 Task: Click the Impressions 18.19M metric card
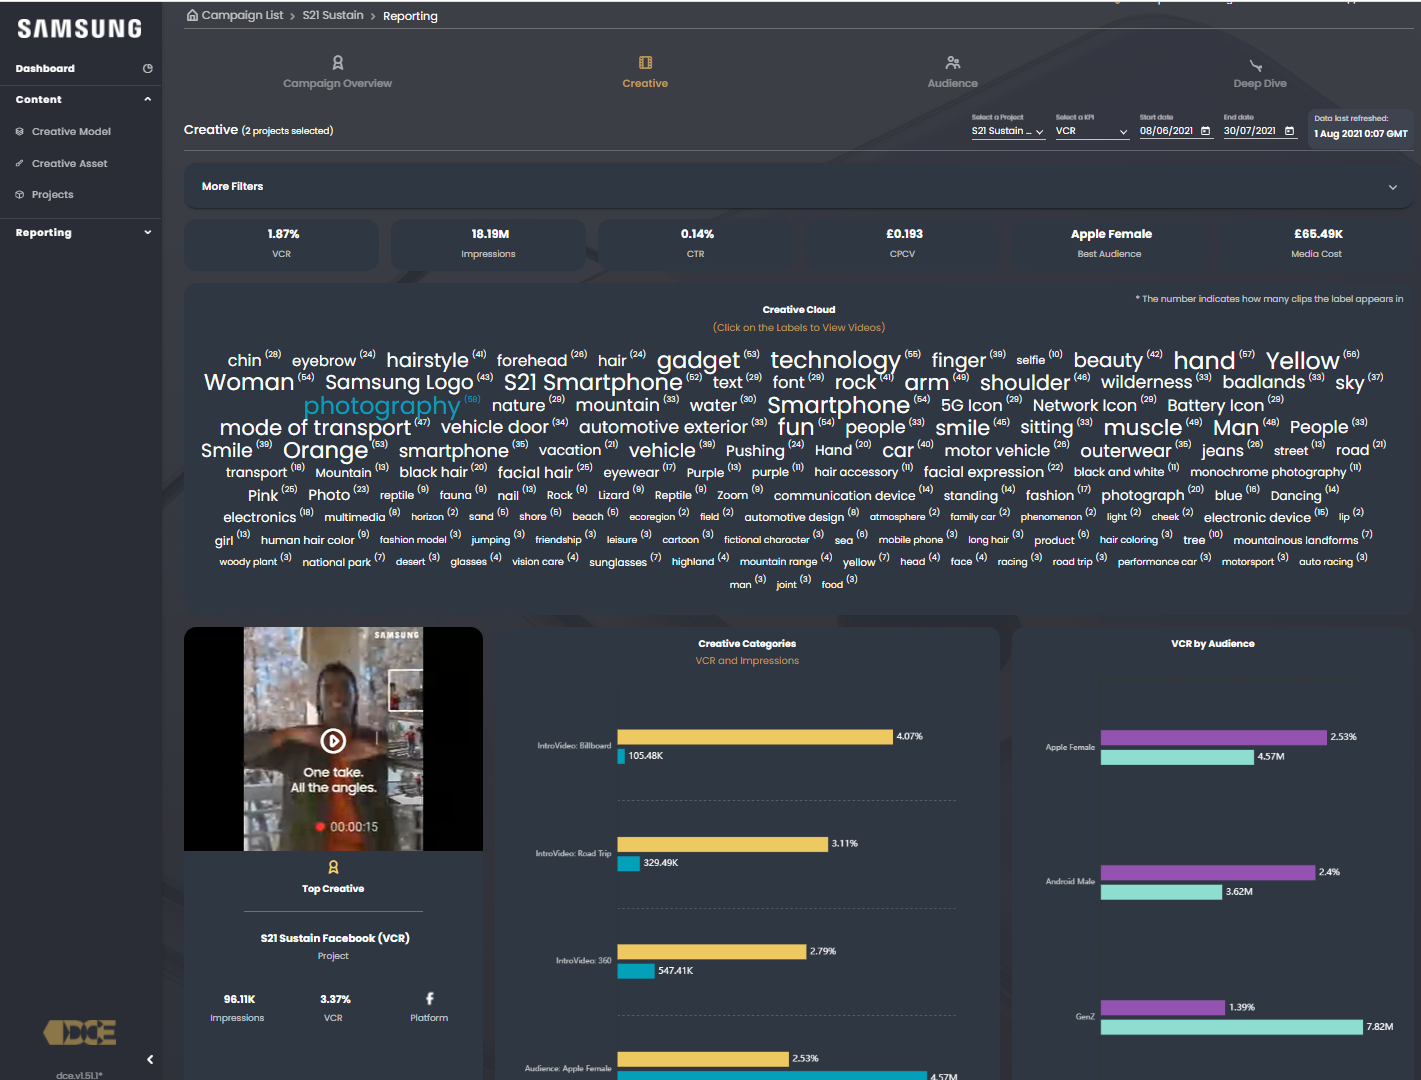click(x=489, y=245)
